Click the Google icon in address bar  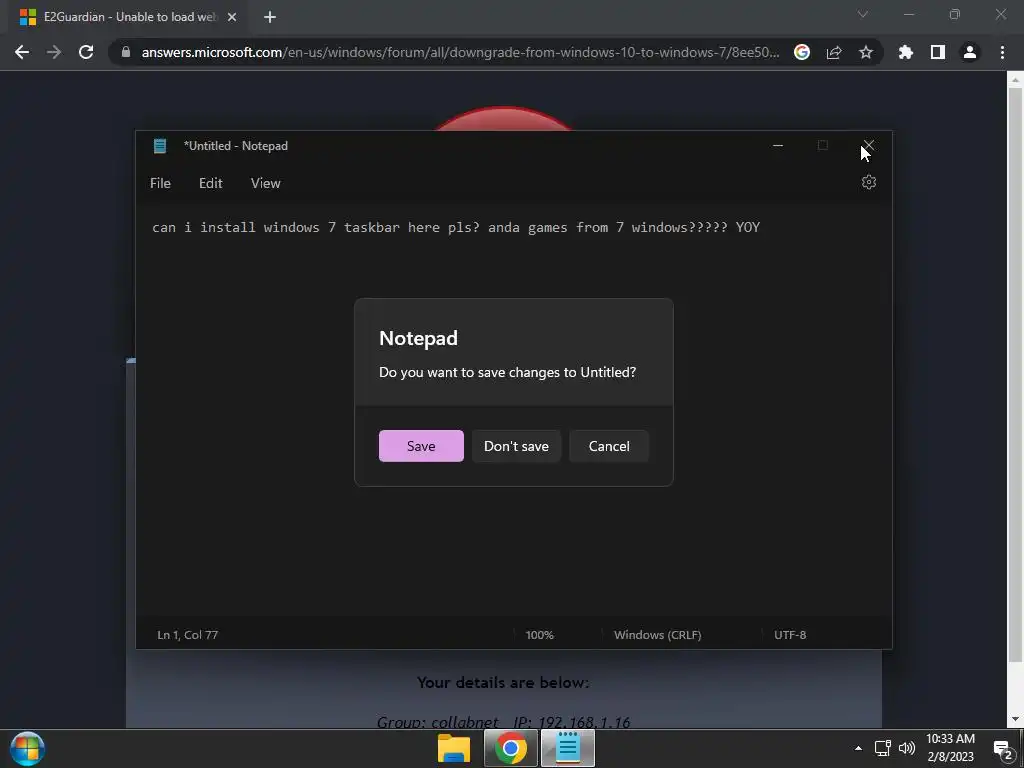click(802, 52)
